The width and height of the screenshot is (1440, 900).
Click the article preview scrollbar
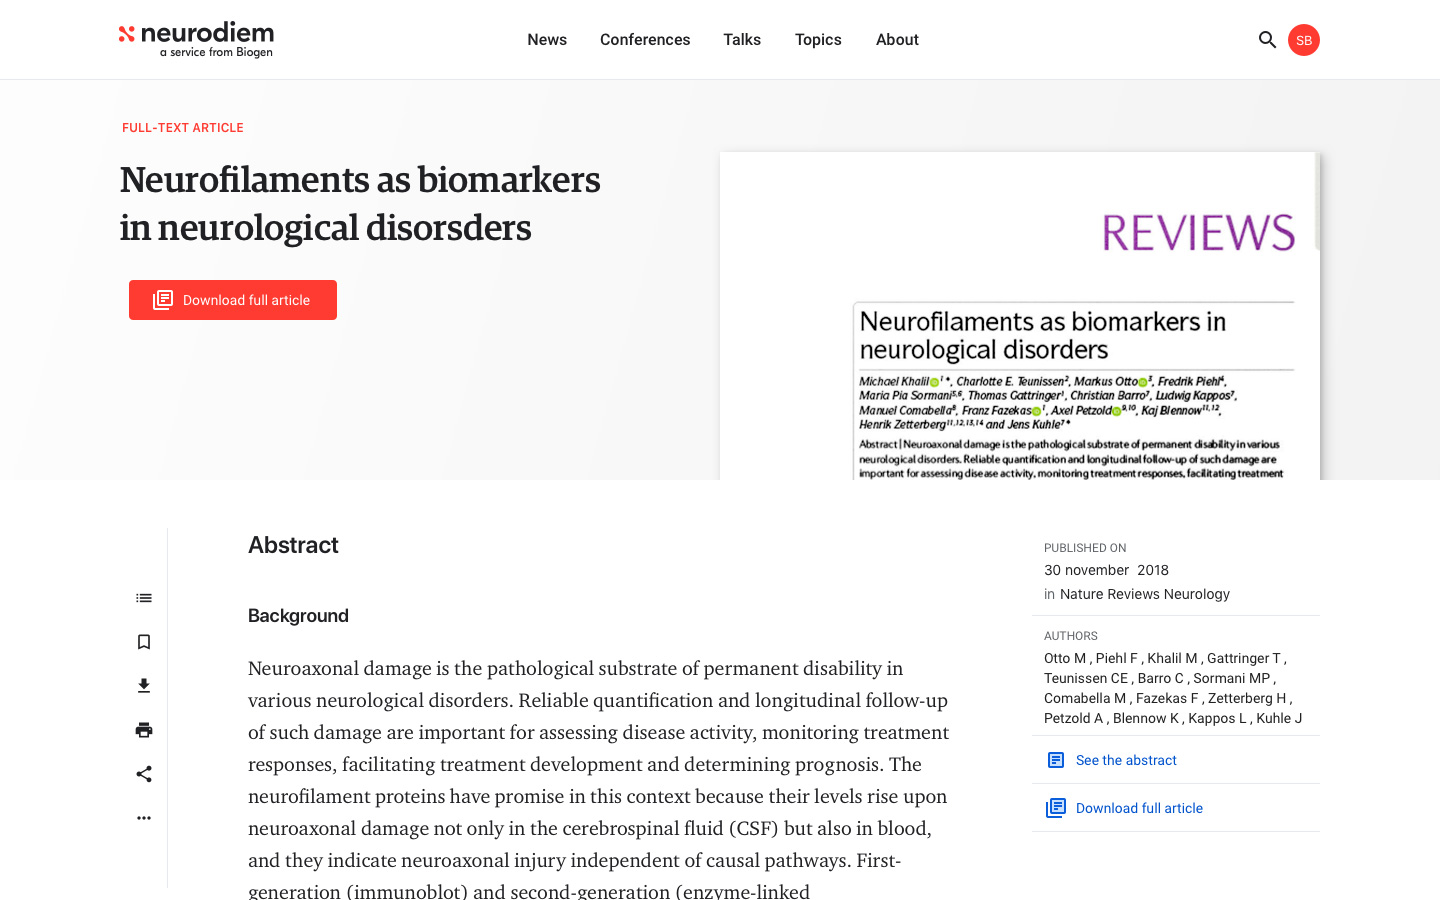(x=1317, y=202)
